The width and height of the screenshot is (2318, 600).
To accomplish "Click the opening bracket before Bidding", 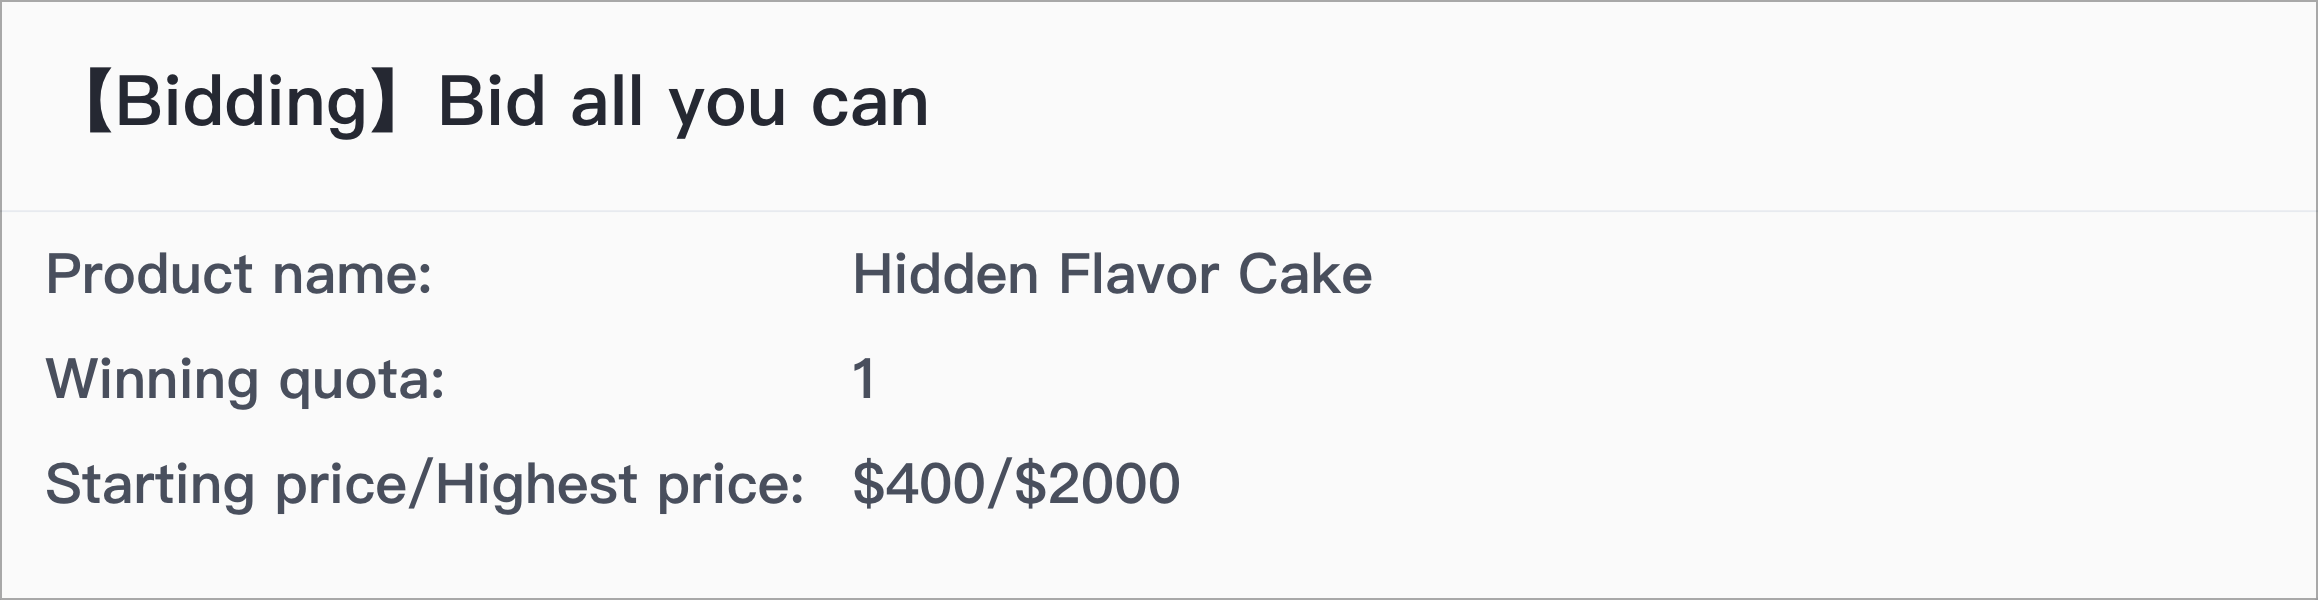I will 99,102.
